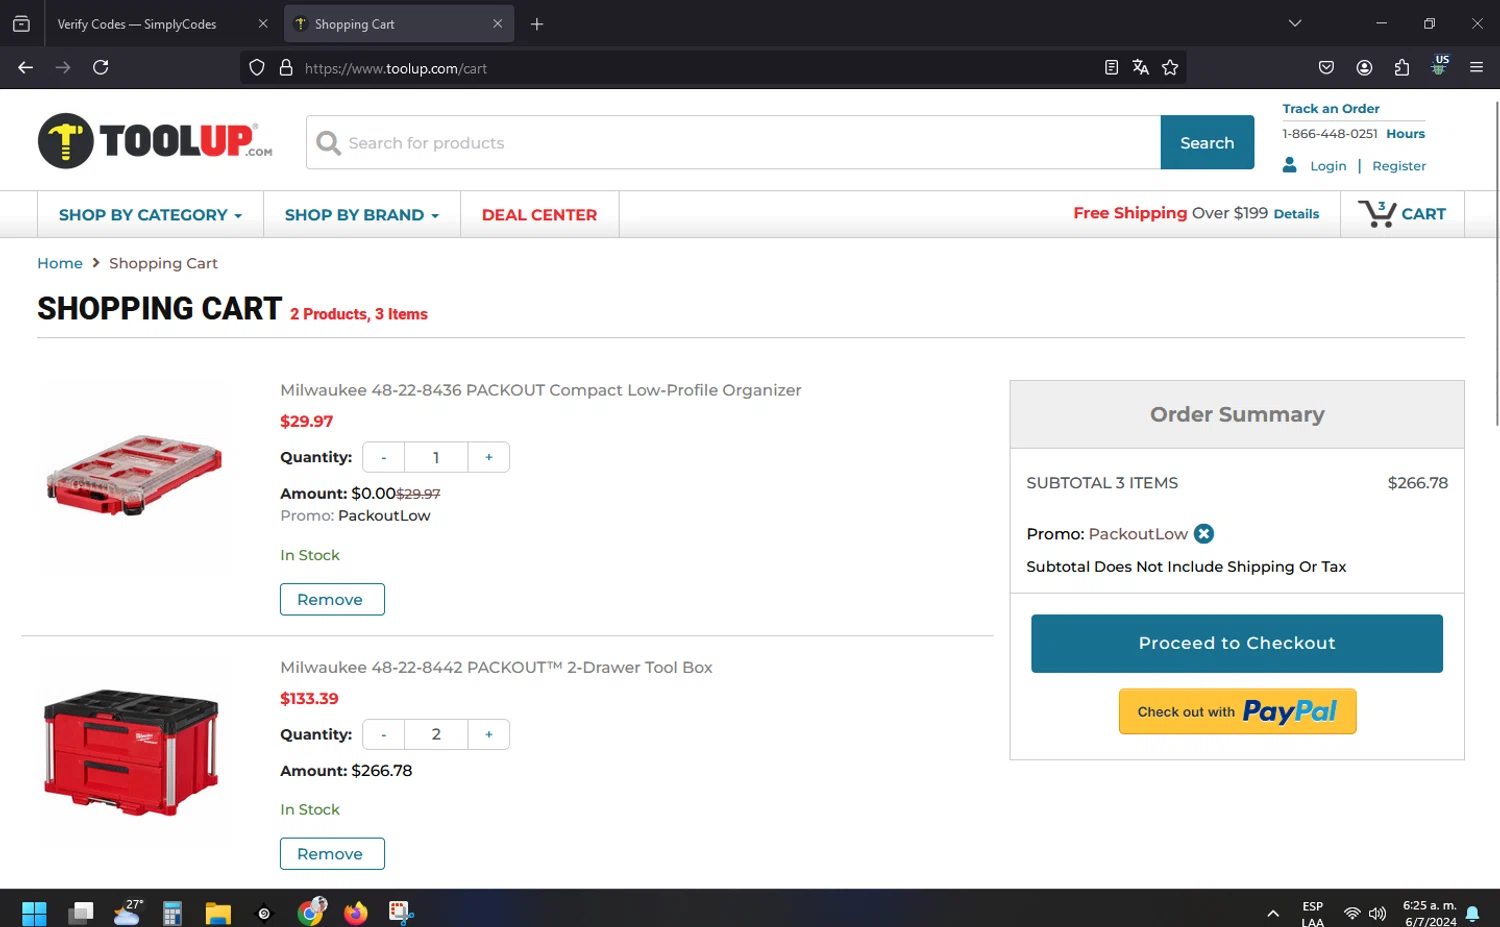Viewport: 1500px width, 927px height.
Task: Click the Low-Profile Organizer quantity field
Action: click(436, 457)
